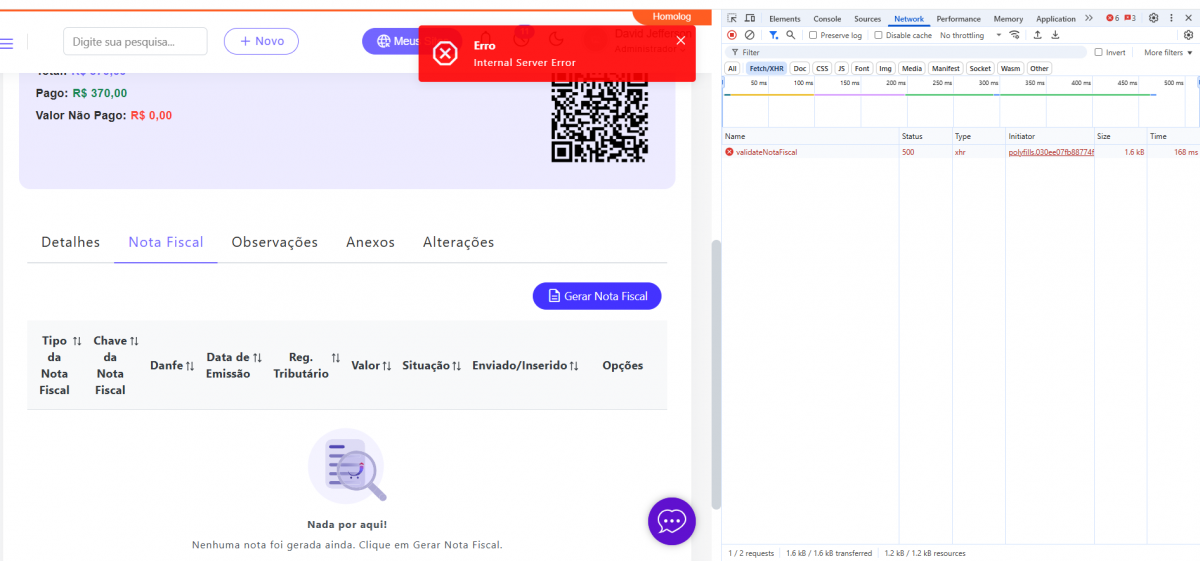Switch to the Observações tab
The height and width of the screenshot is (561, 1200).
(x=274, y=242)
